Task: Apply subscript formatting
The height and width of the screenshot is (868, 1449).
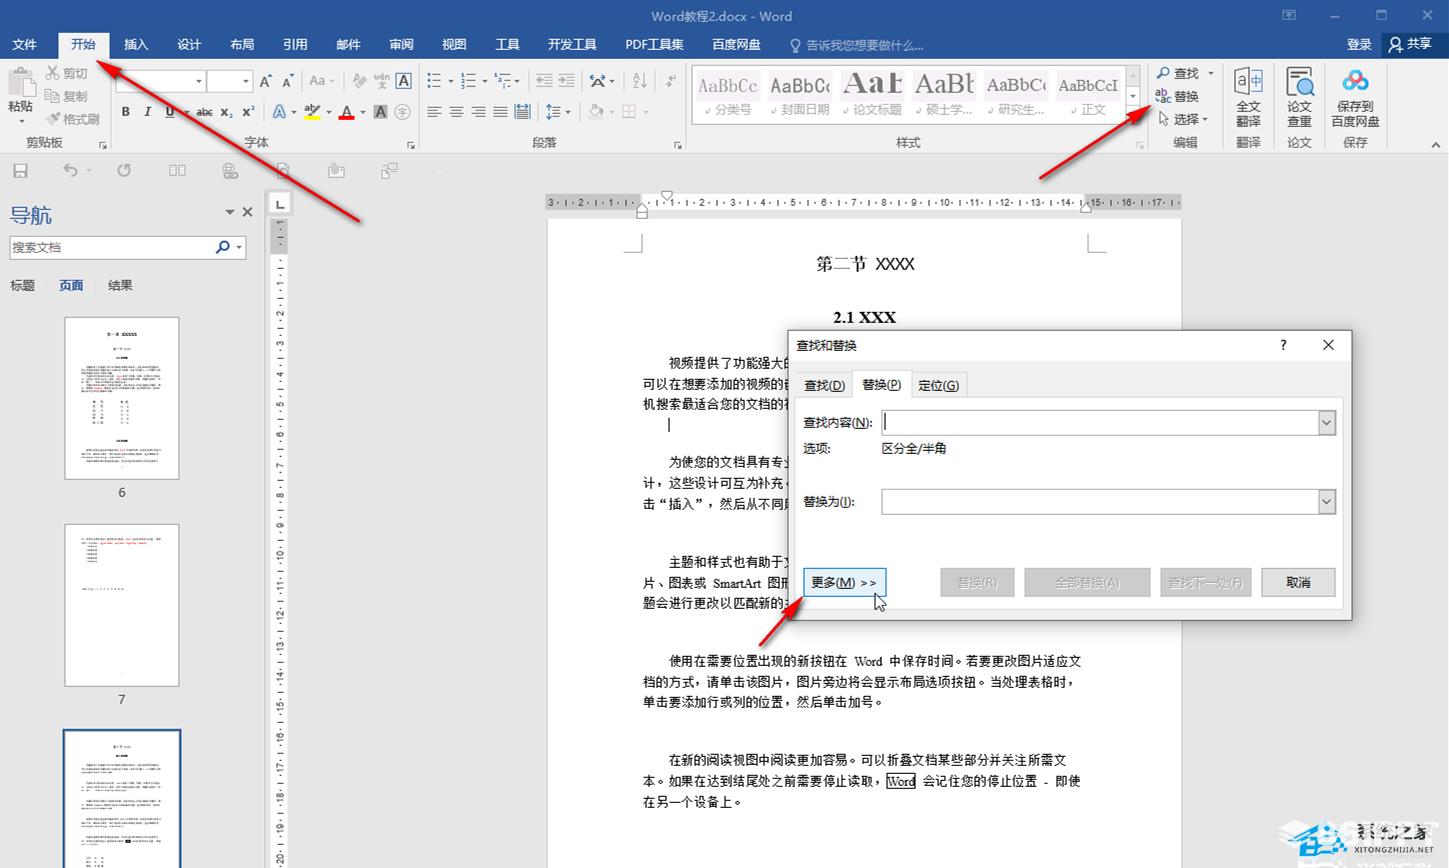Action: 227,112
